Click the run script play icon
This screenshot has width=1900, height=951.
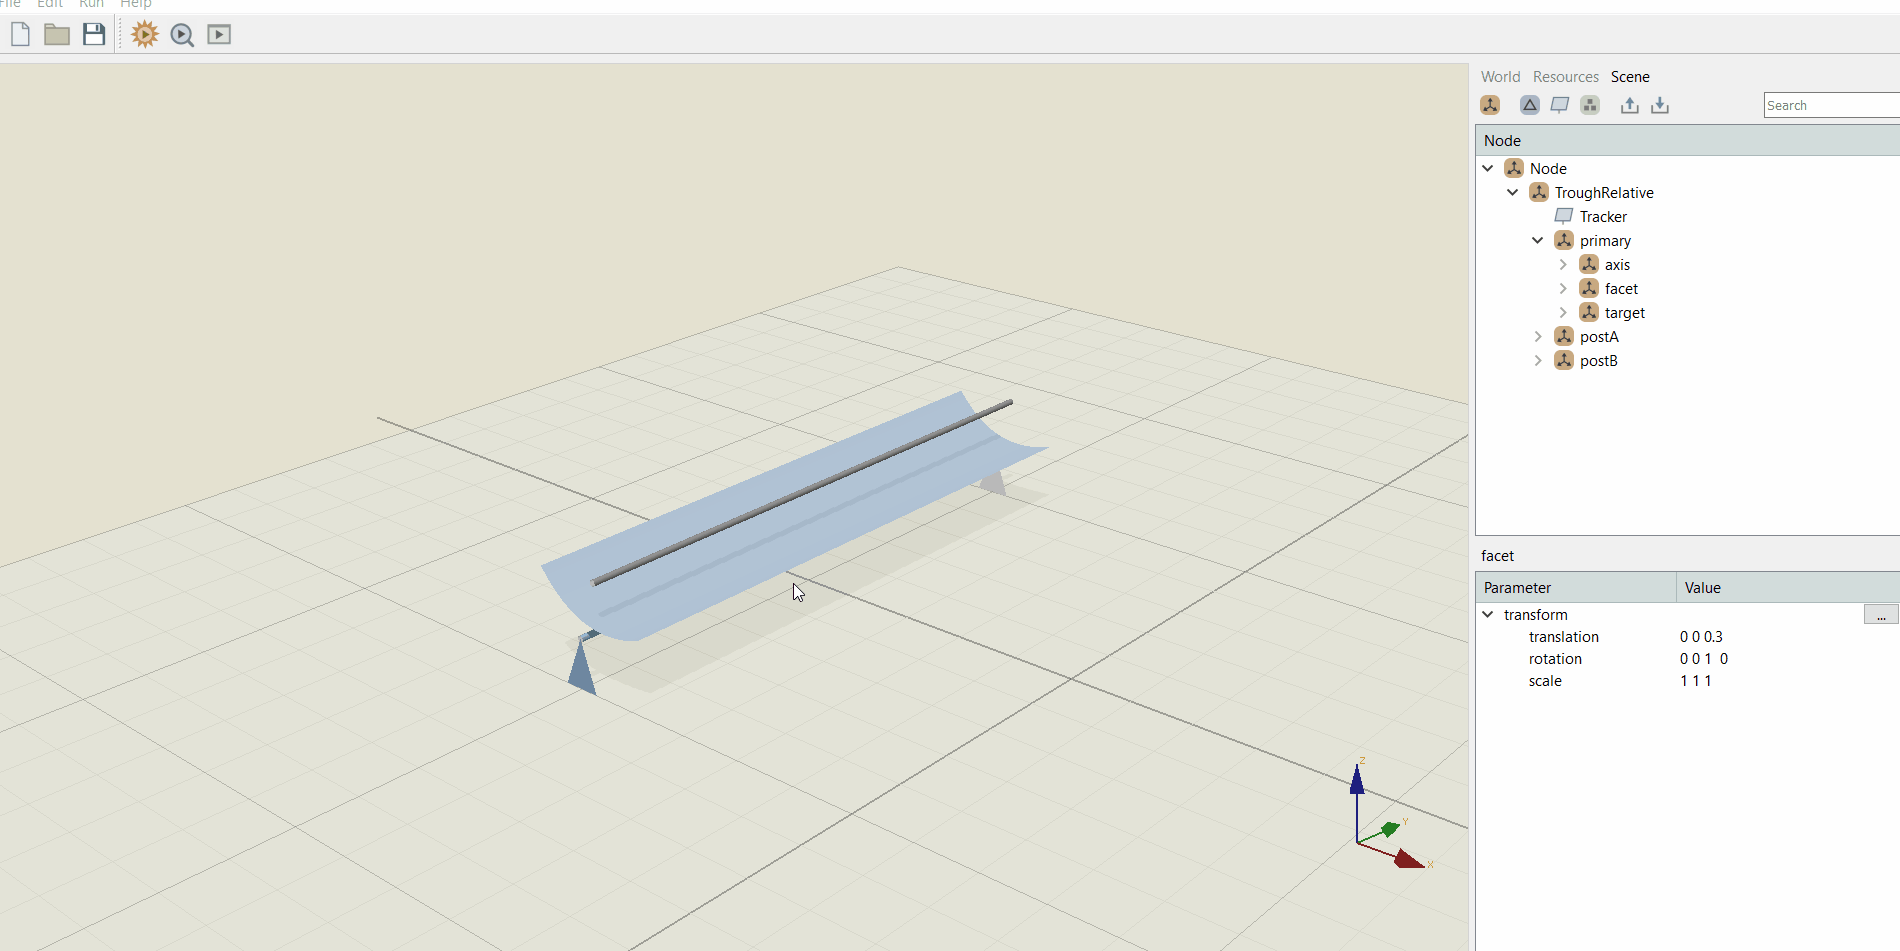[219, 35]
